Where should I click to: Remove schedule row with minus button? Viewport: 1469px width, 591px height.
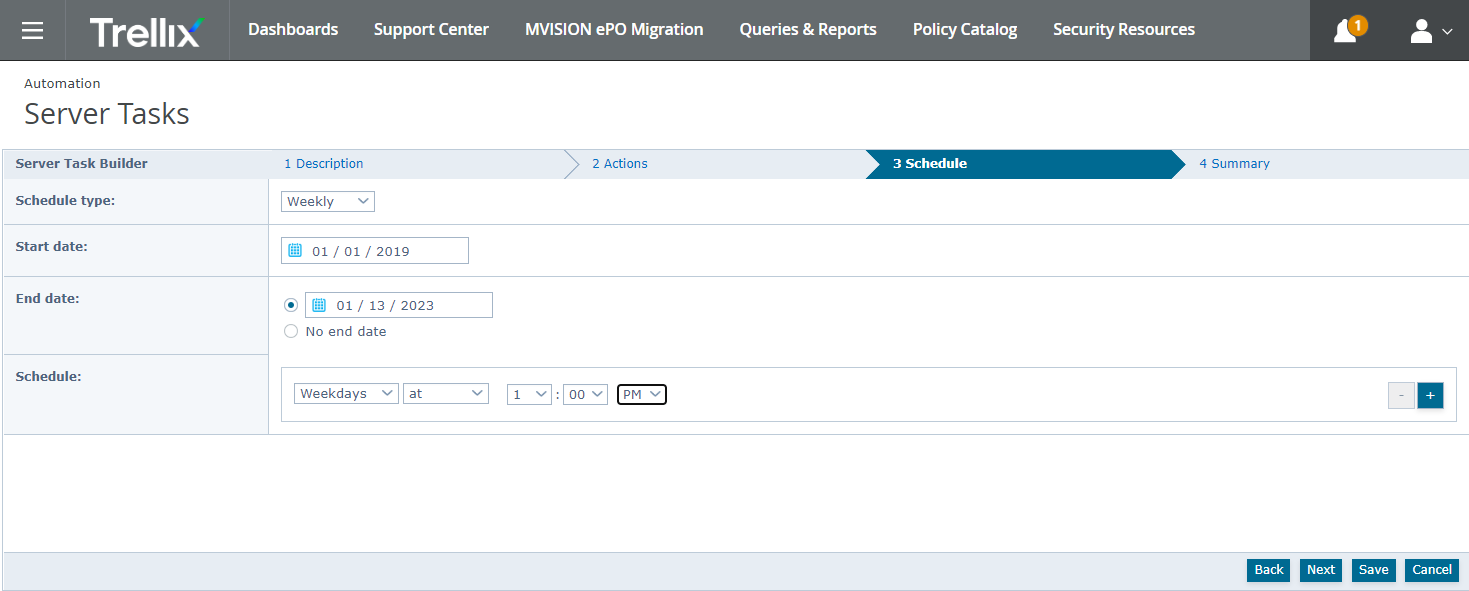click(x=1401, y=396)
